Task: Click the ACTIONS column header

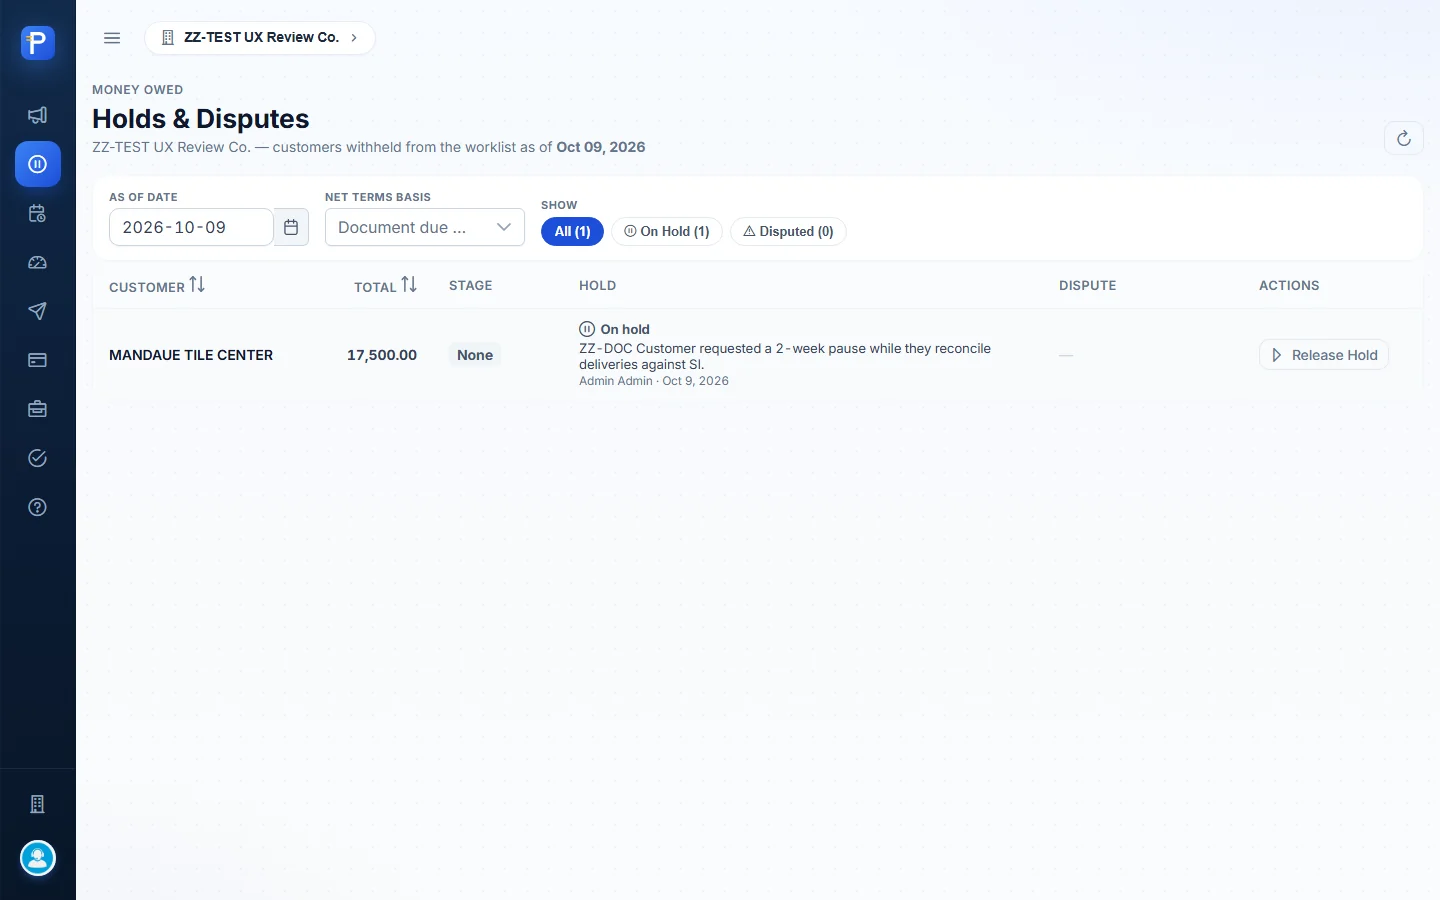Action: tap(1289, 285)
